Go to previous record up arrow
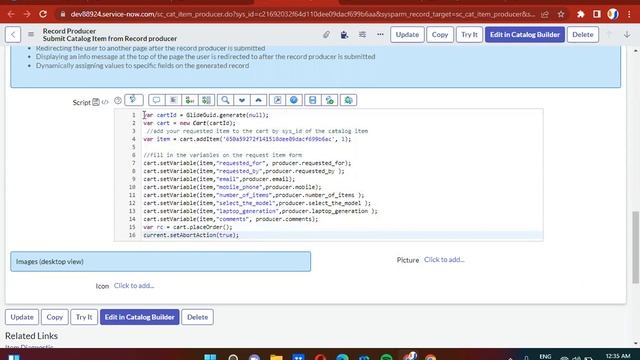 609,35
